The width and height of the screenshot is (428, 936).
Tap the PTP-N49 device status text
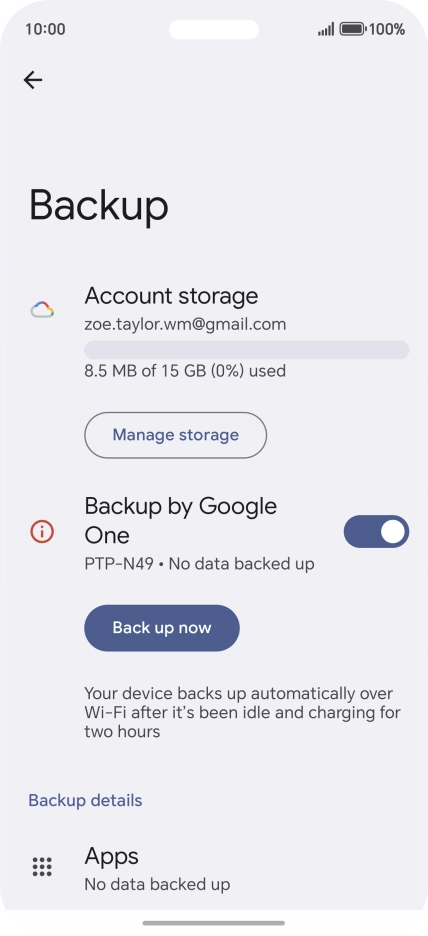pos(199,564)
